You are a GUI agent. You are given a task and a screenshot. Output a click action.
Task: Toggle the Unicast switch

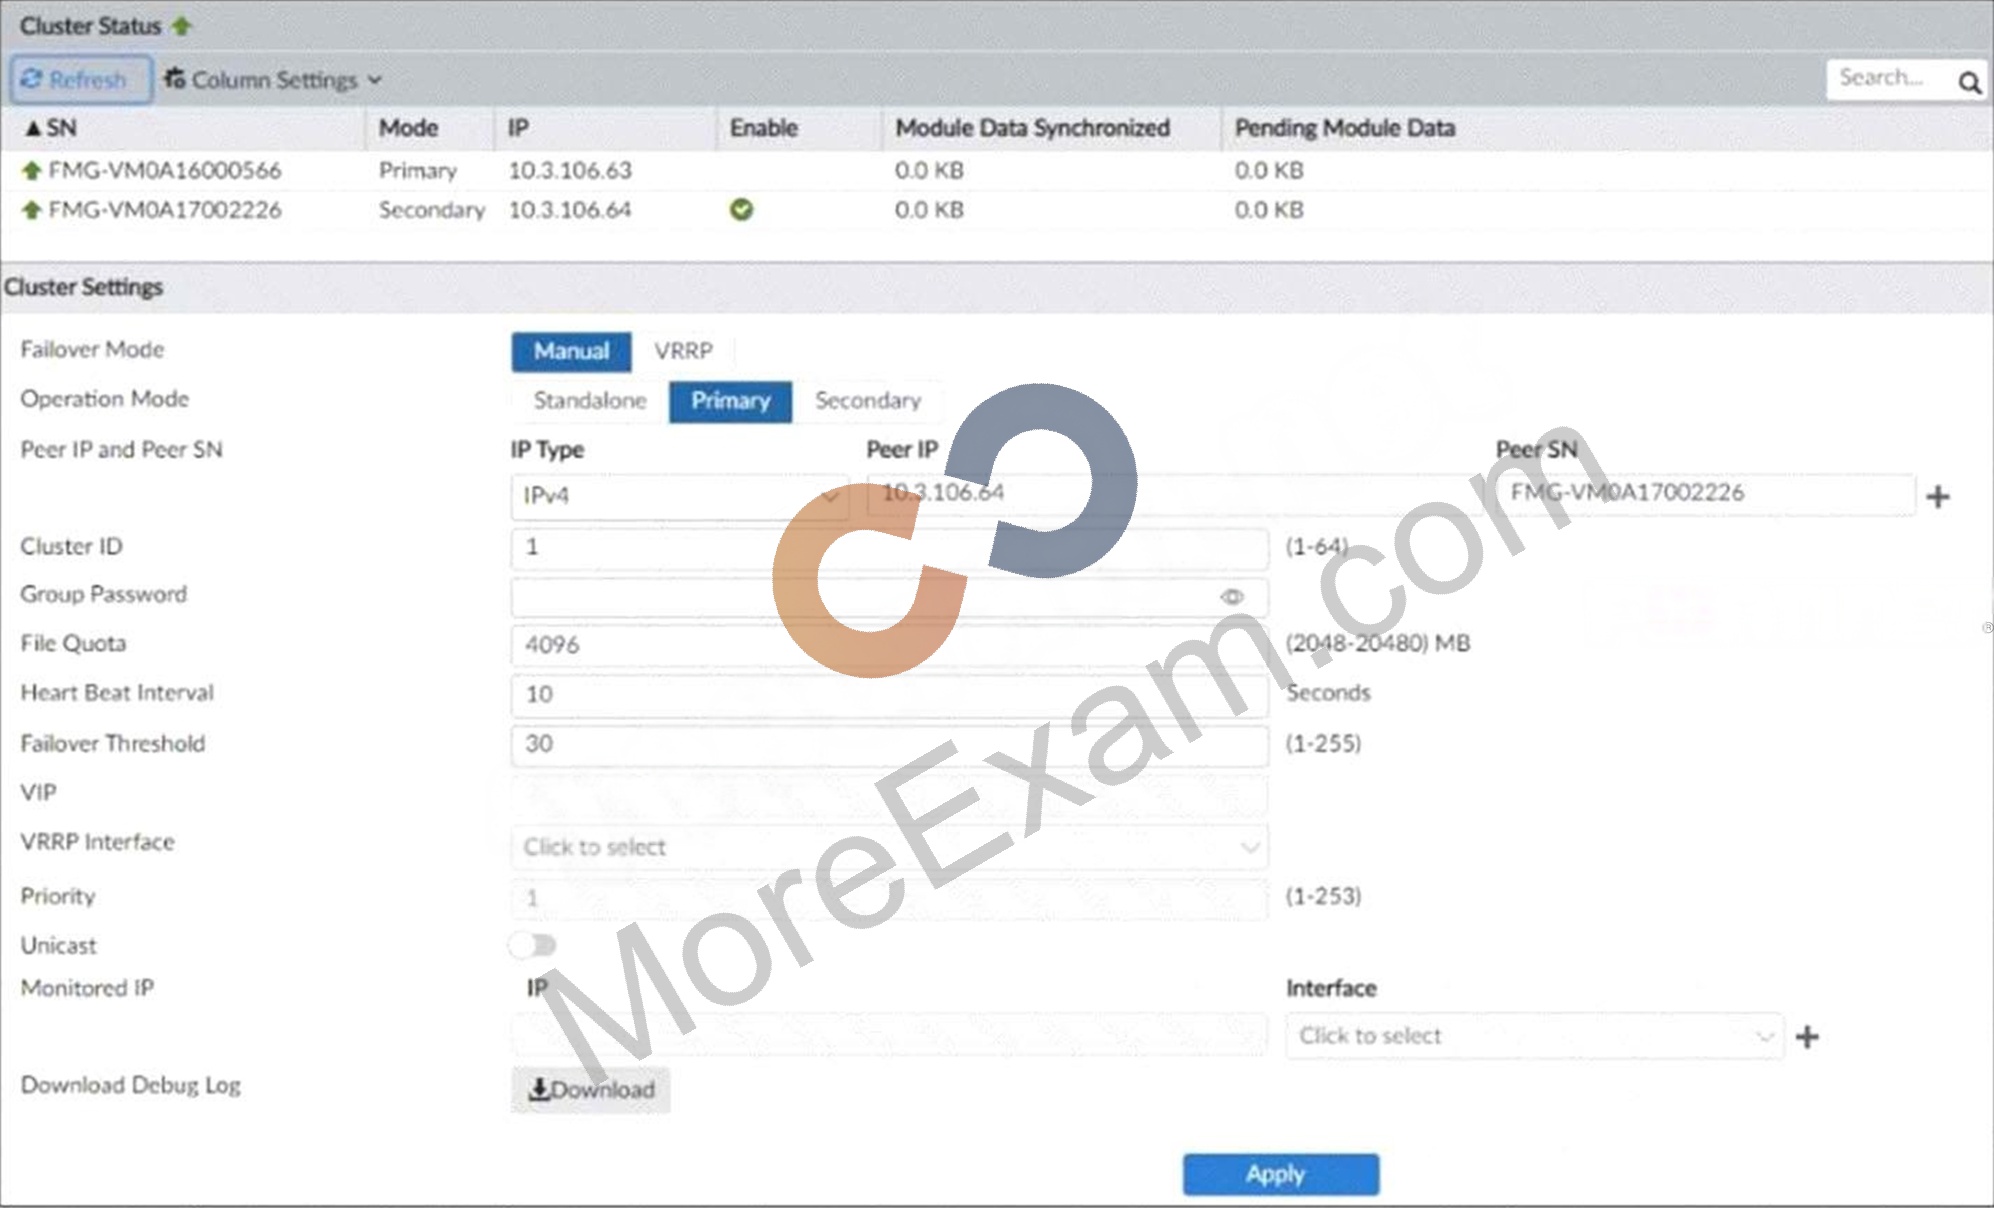(x=532, y=945)
